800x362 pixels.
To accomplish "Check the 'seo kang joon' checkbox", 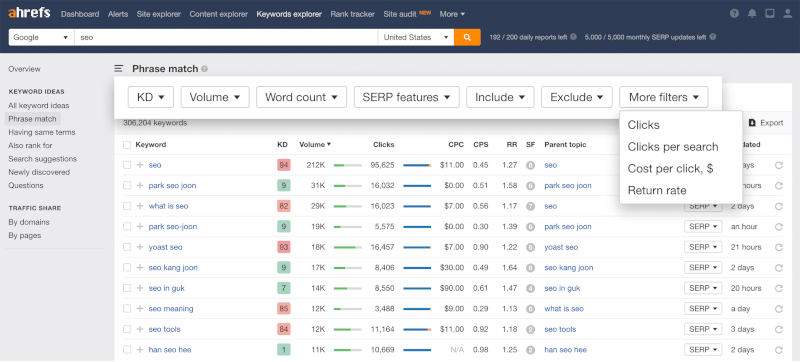I will 127,268.
